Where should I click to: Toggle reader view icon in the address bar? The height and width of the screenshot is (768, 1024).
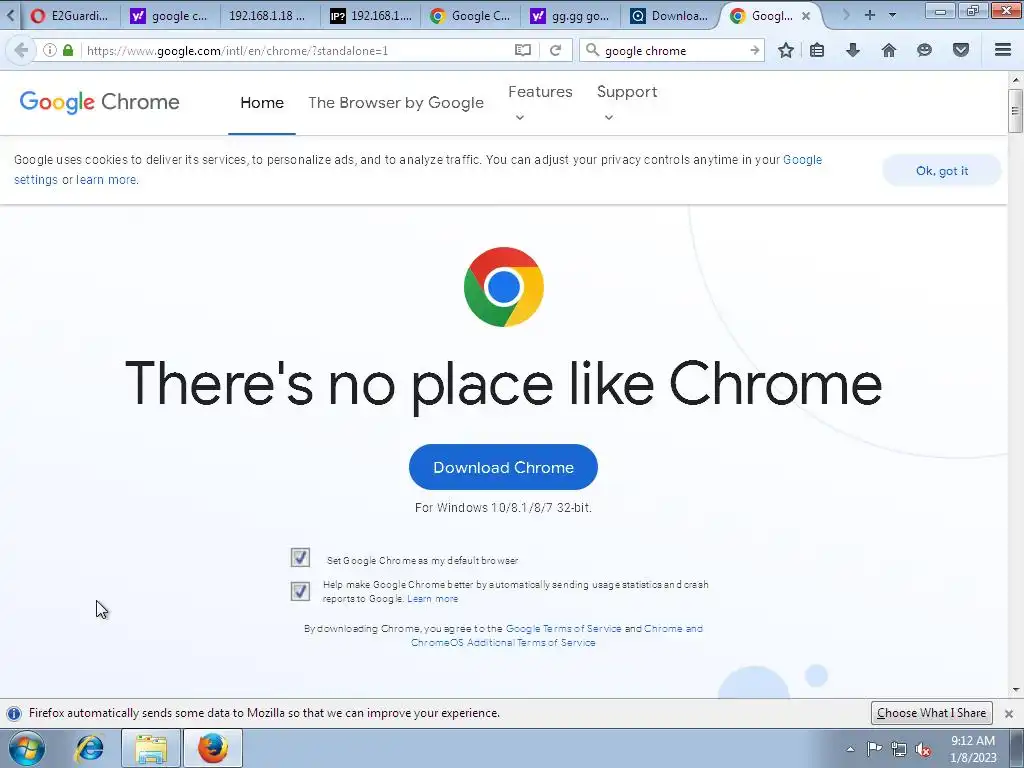(522, 50)
